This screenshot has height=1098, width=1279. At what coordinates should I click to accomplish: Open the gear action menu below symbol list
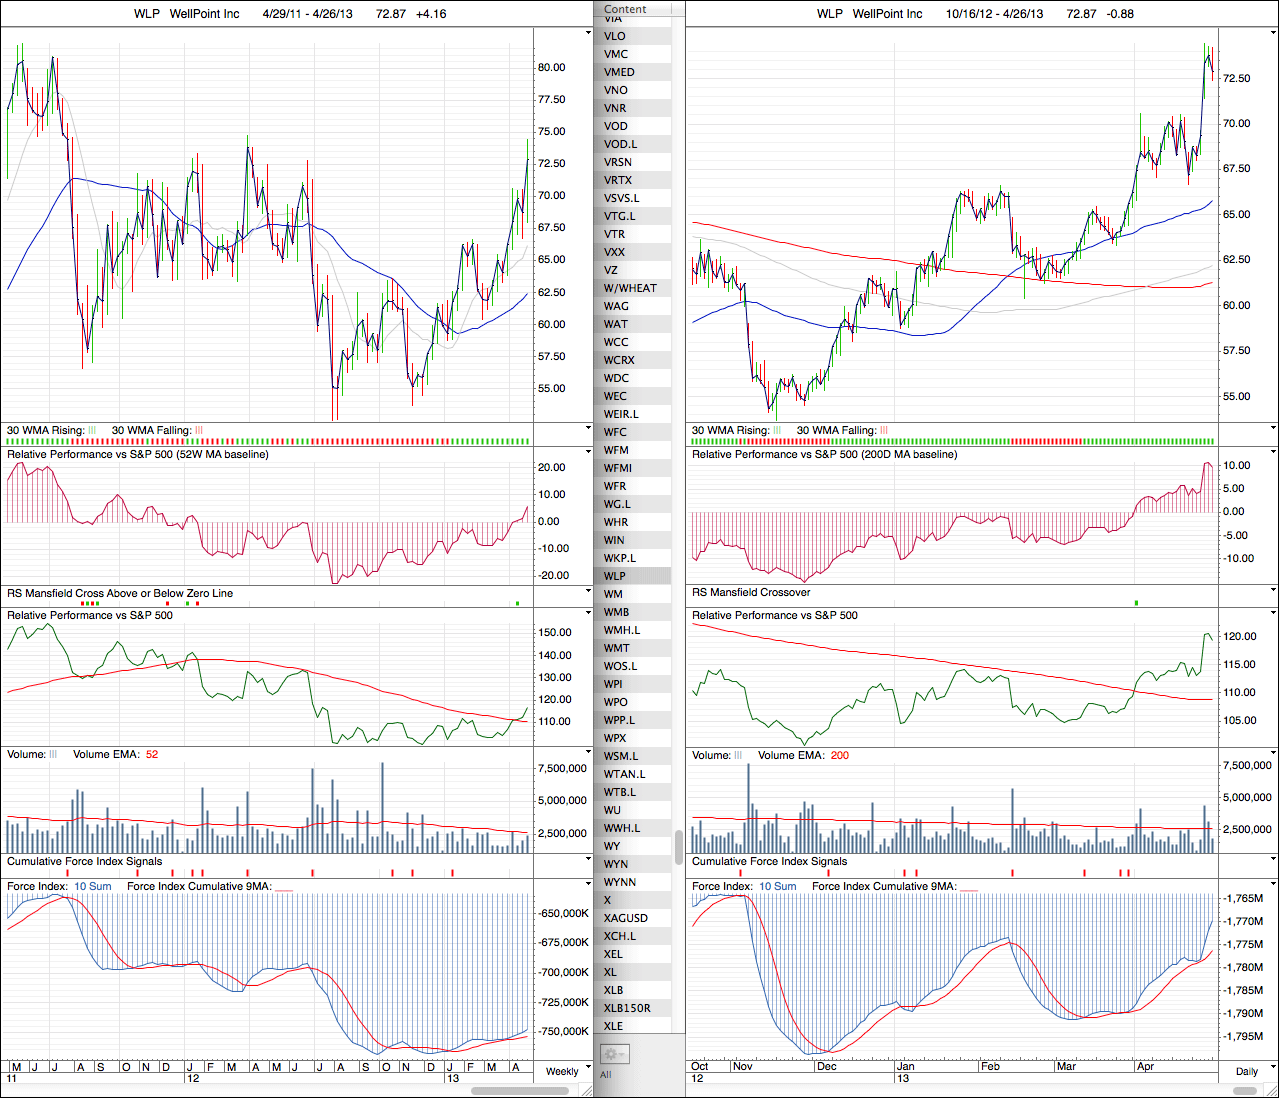pos(613,1054)
